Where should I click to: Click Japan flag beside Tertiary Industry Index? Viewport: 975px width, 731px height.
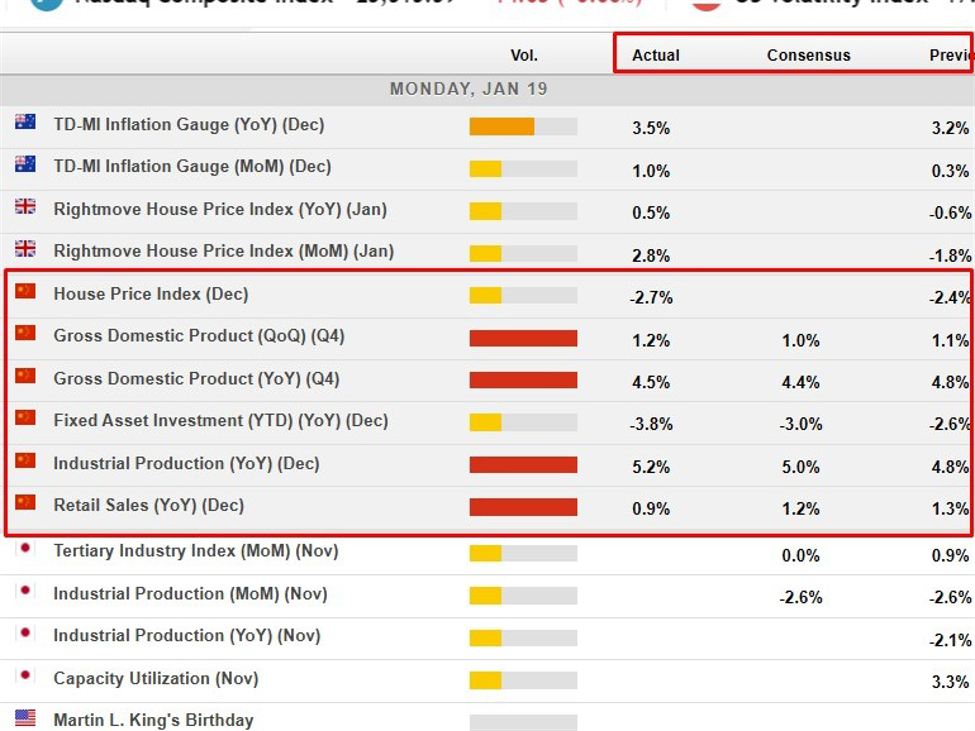click(25, 548)
